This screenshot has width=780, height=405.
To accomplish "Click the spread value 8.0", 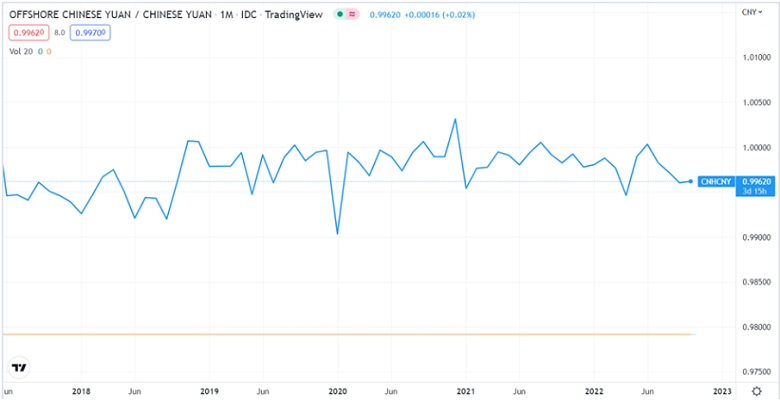I will (x=59, y=33).
